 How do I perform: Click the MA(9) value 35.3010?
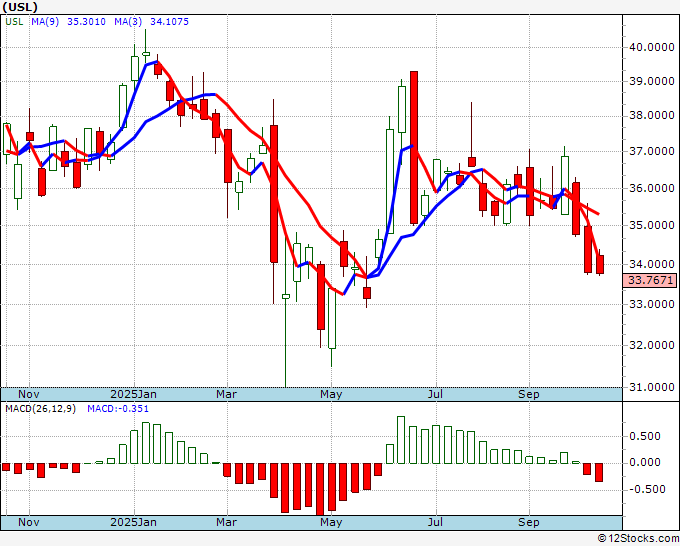point(86,22)
